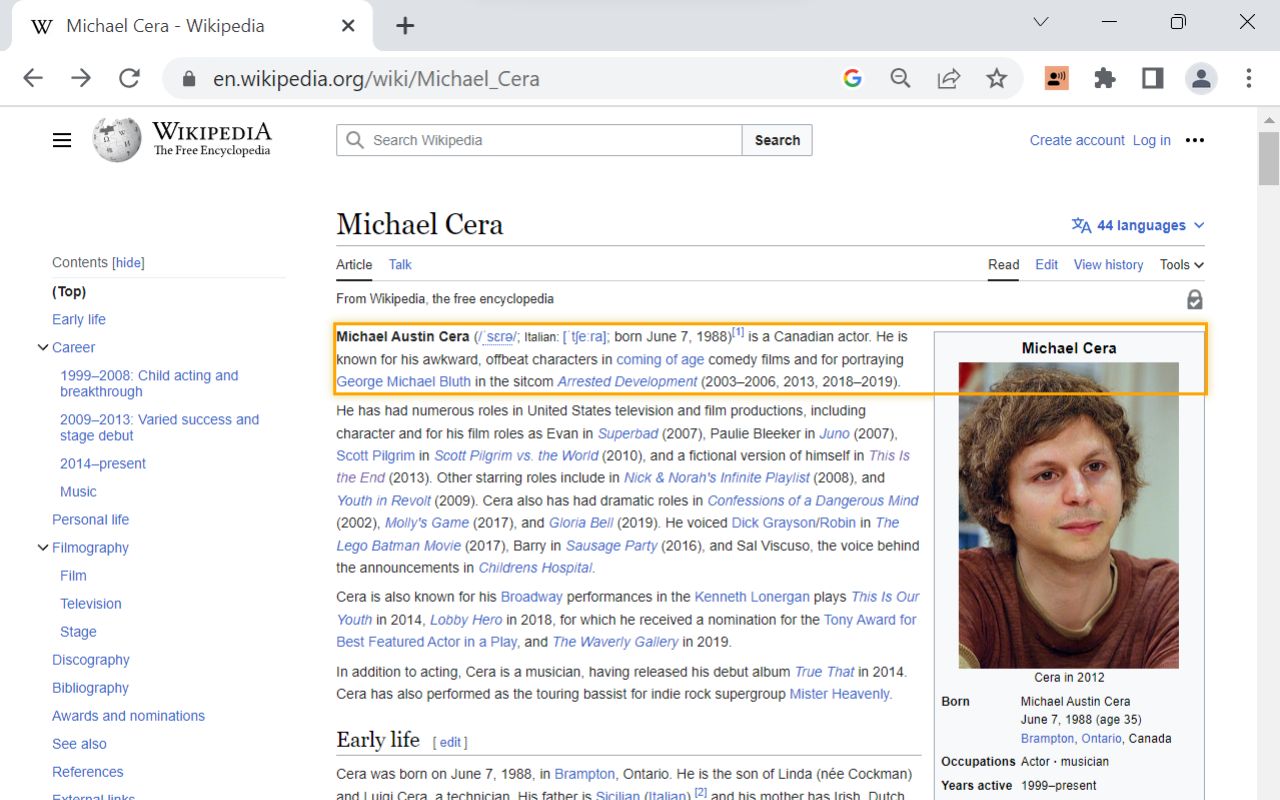Go forward to the next page

tap(81, 78)
